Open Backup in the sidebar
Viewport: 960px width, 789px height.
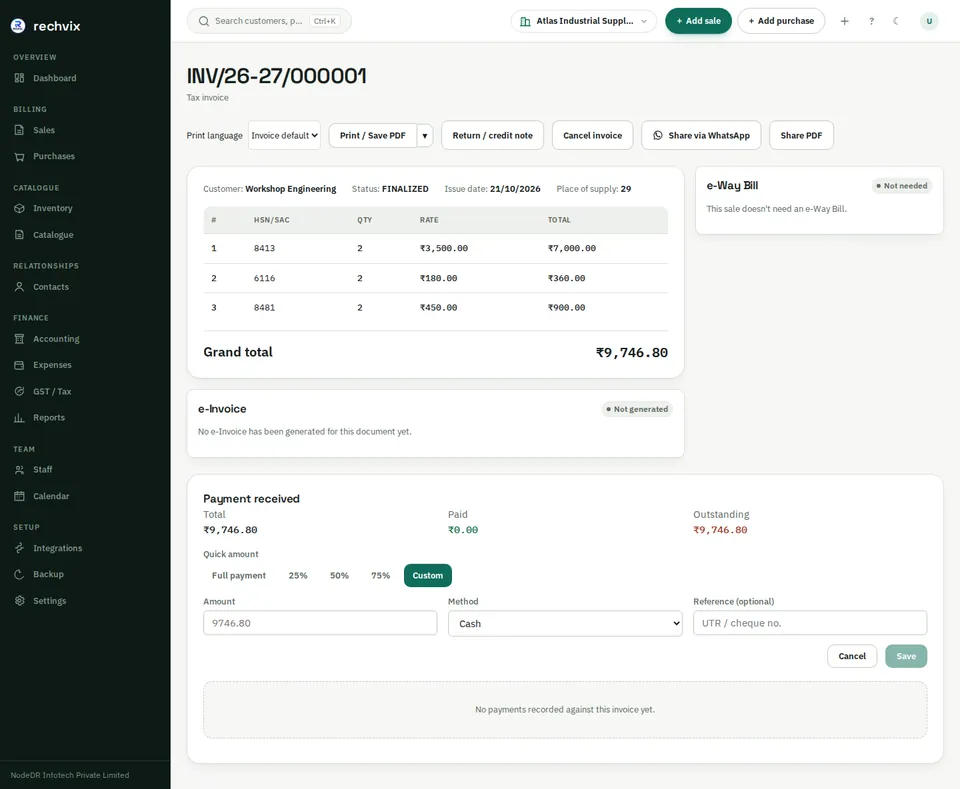pyautogui.click(x=48, y=574)
